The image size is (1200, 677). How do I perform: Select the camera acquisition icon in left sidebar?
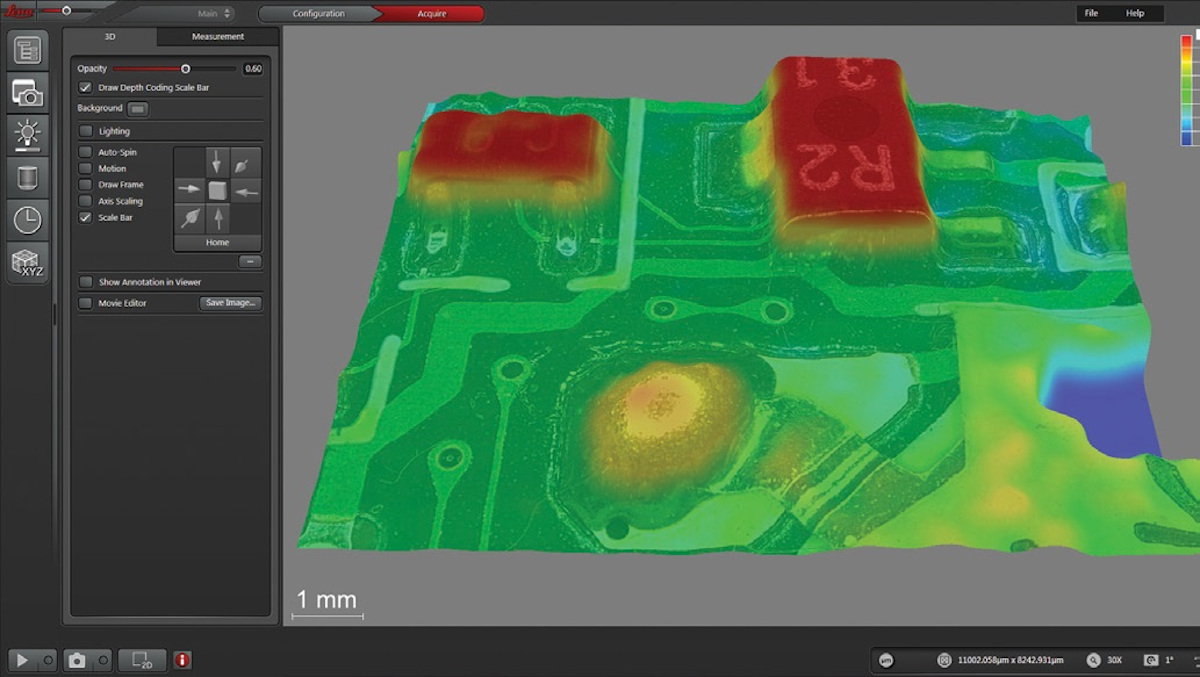pos(27,93)
